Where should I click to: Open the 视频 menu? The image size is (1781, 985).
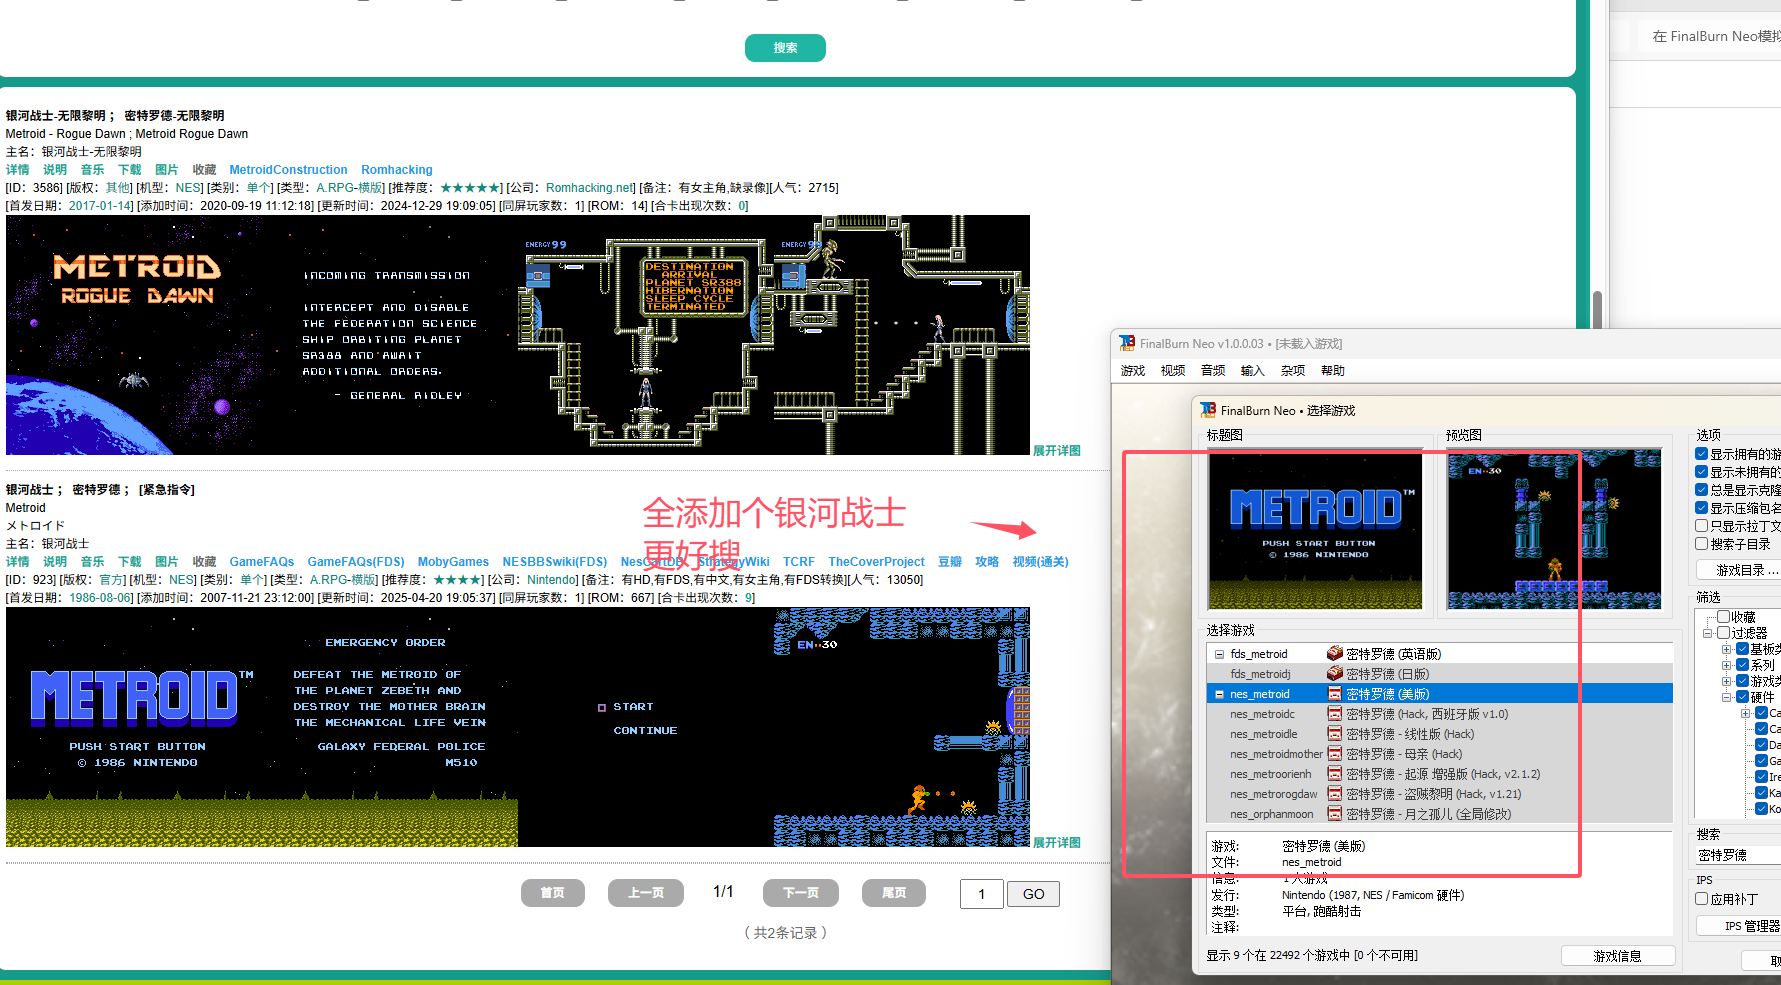pos(1173,371)
